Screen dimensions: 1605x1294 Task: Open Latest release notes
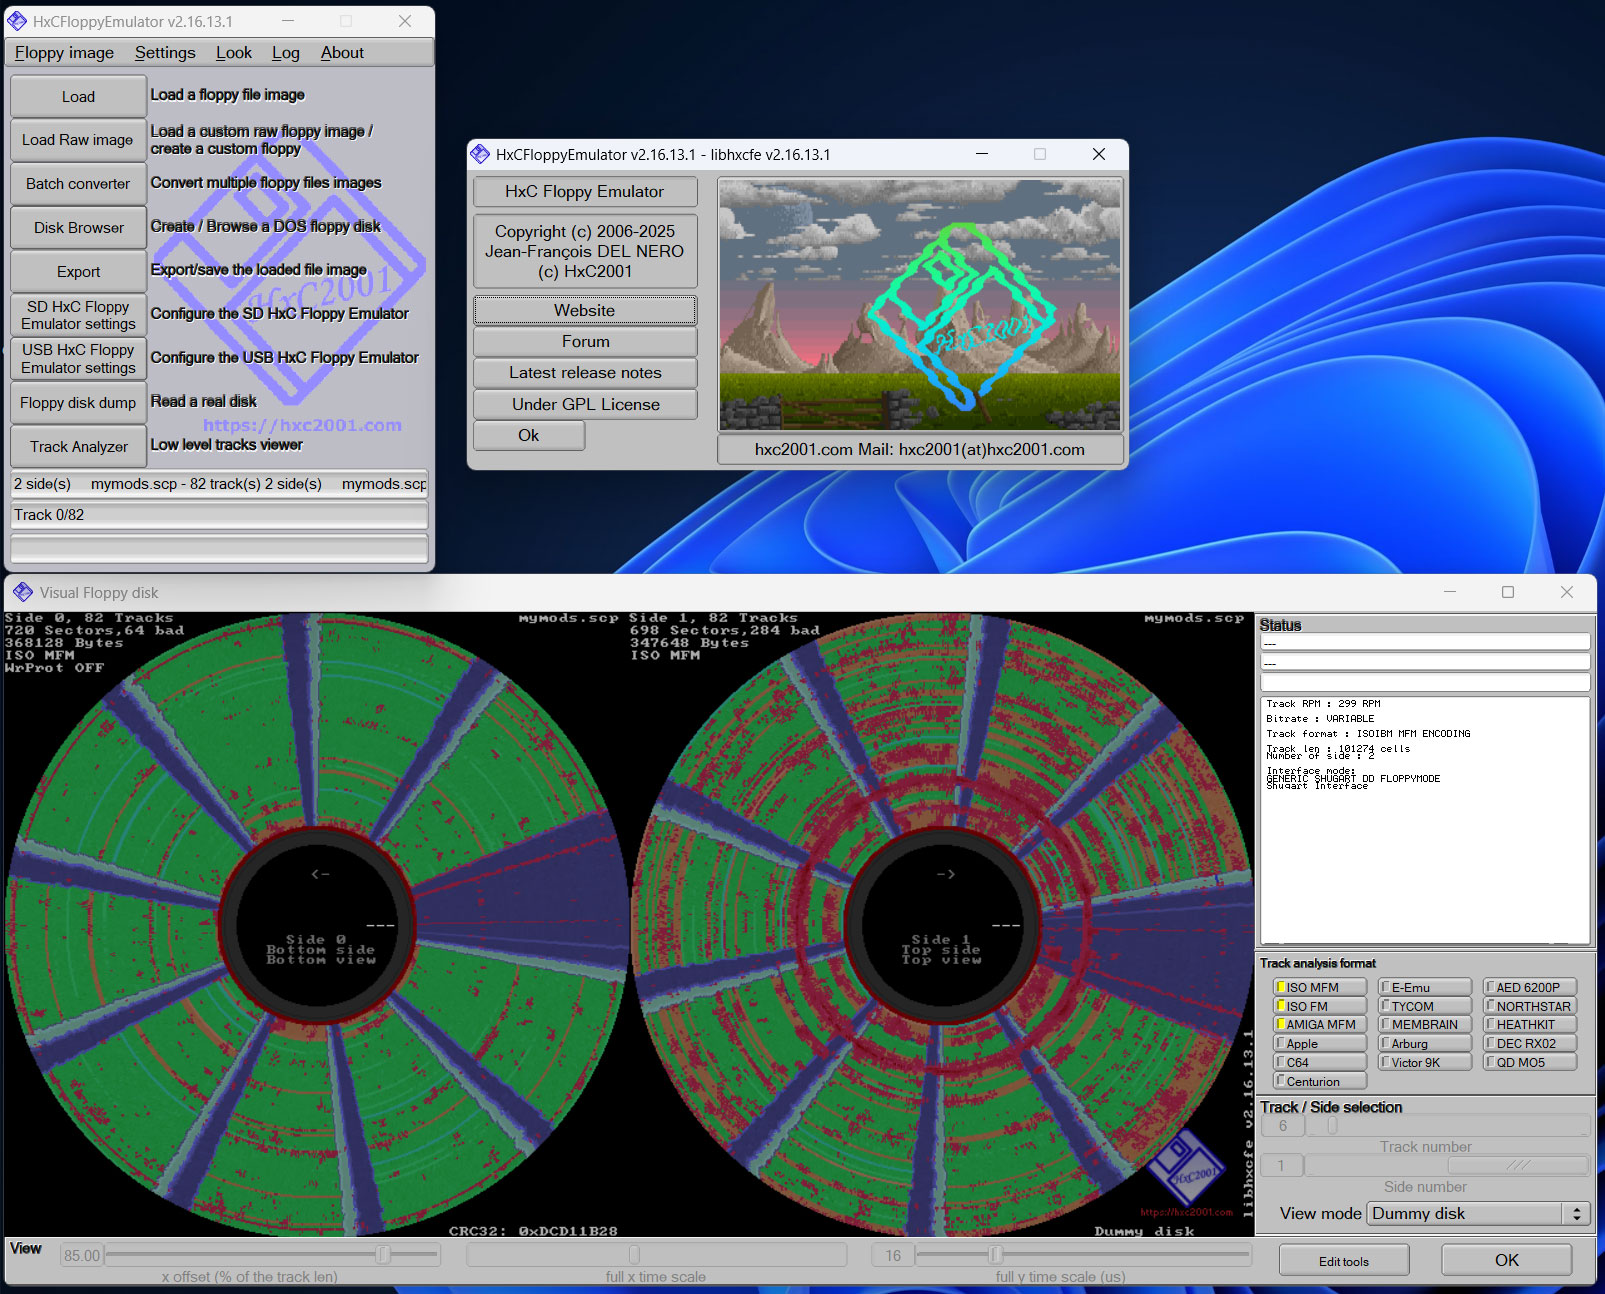585,372
